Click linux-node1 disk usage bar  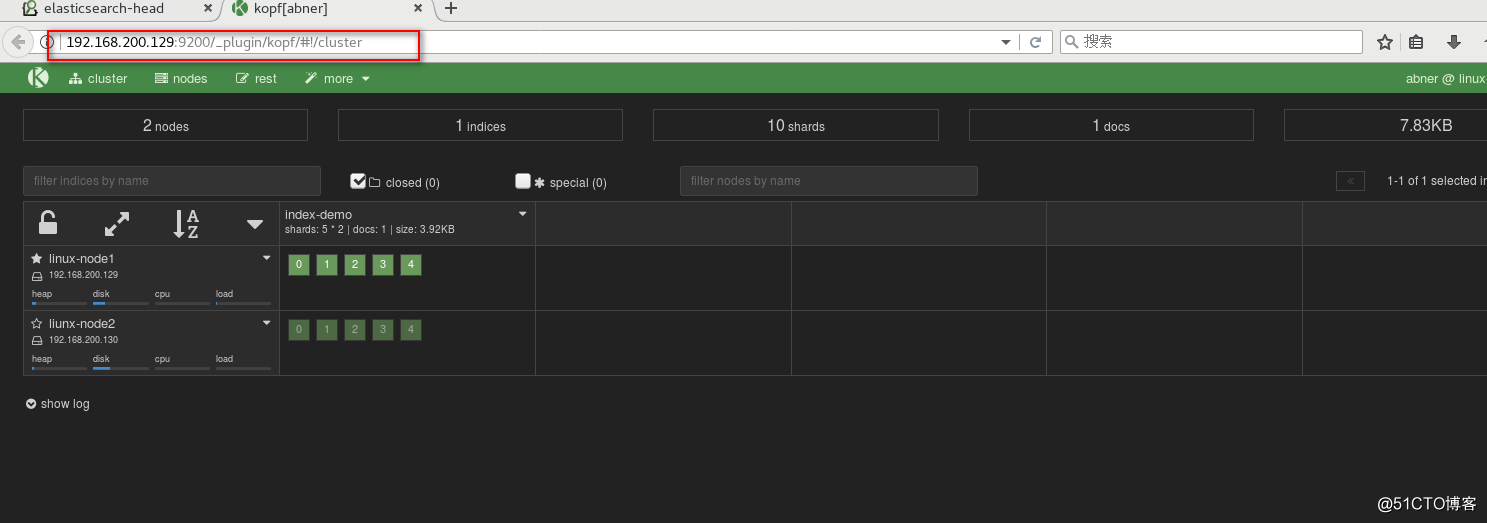coord(121,303)
